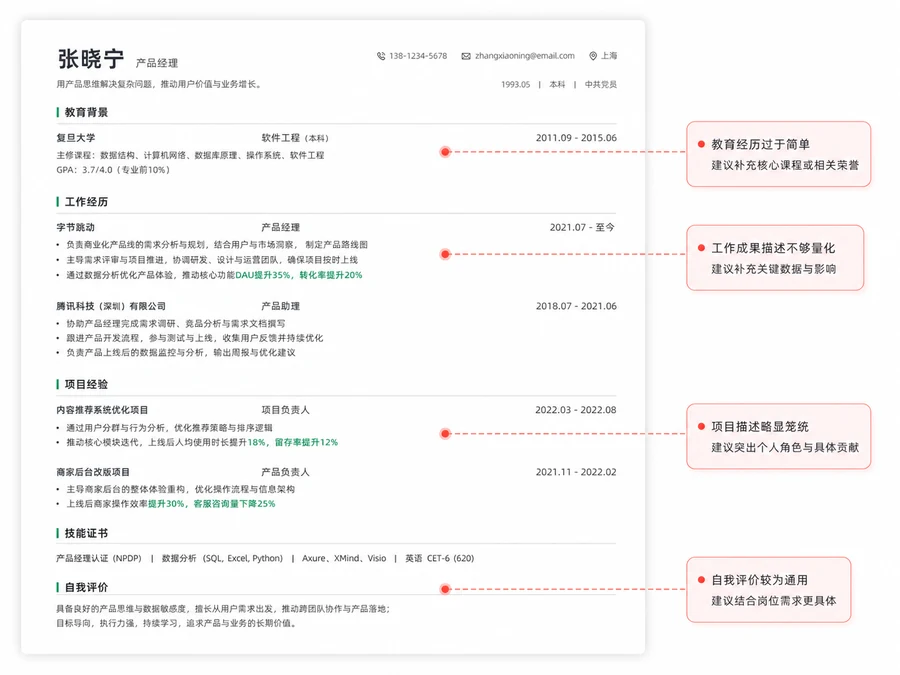Click the birth date 1993.05

515,84
